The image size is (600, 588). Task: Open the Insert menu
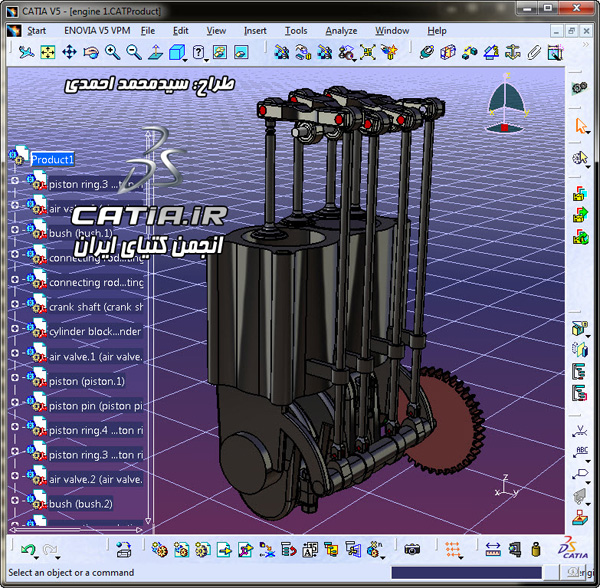point(255,31)
